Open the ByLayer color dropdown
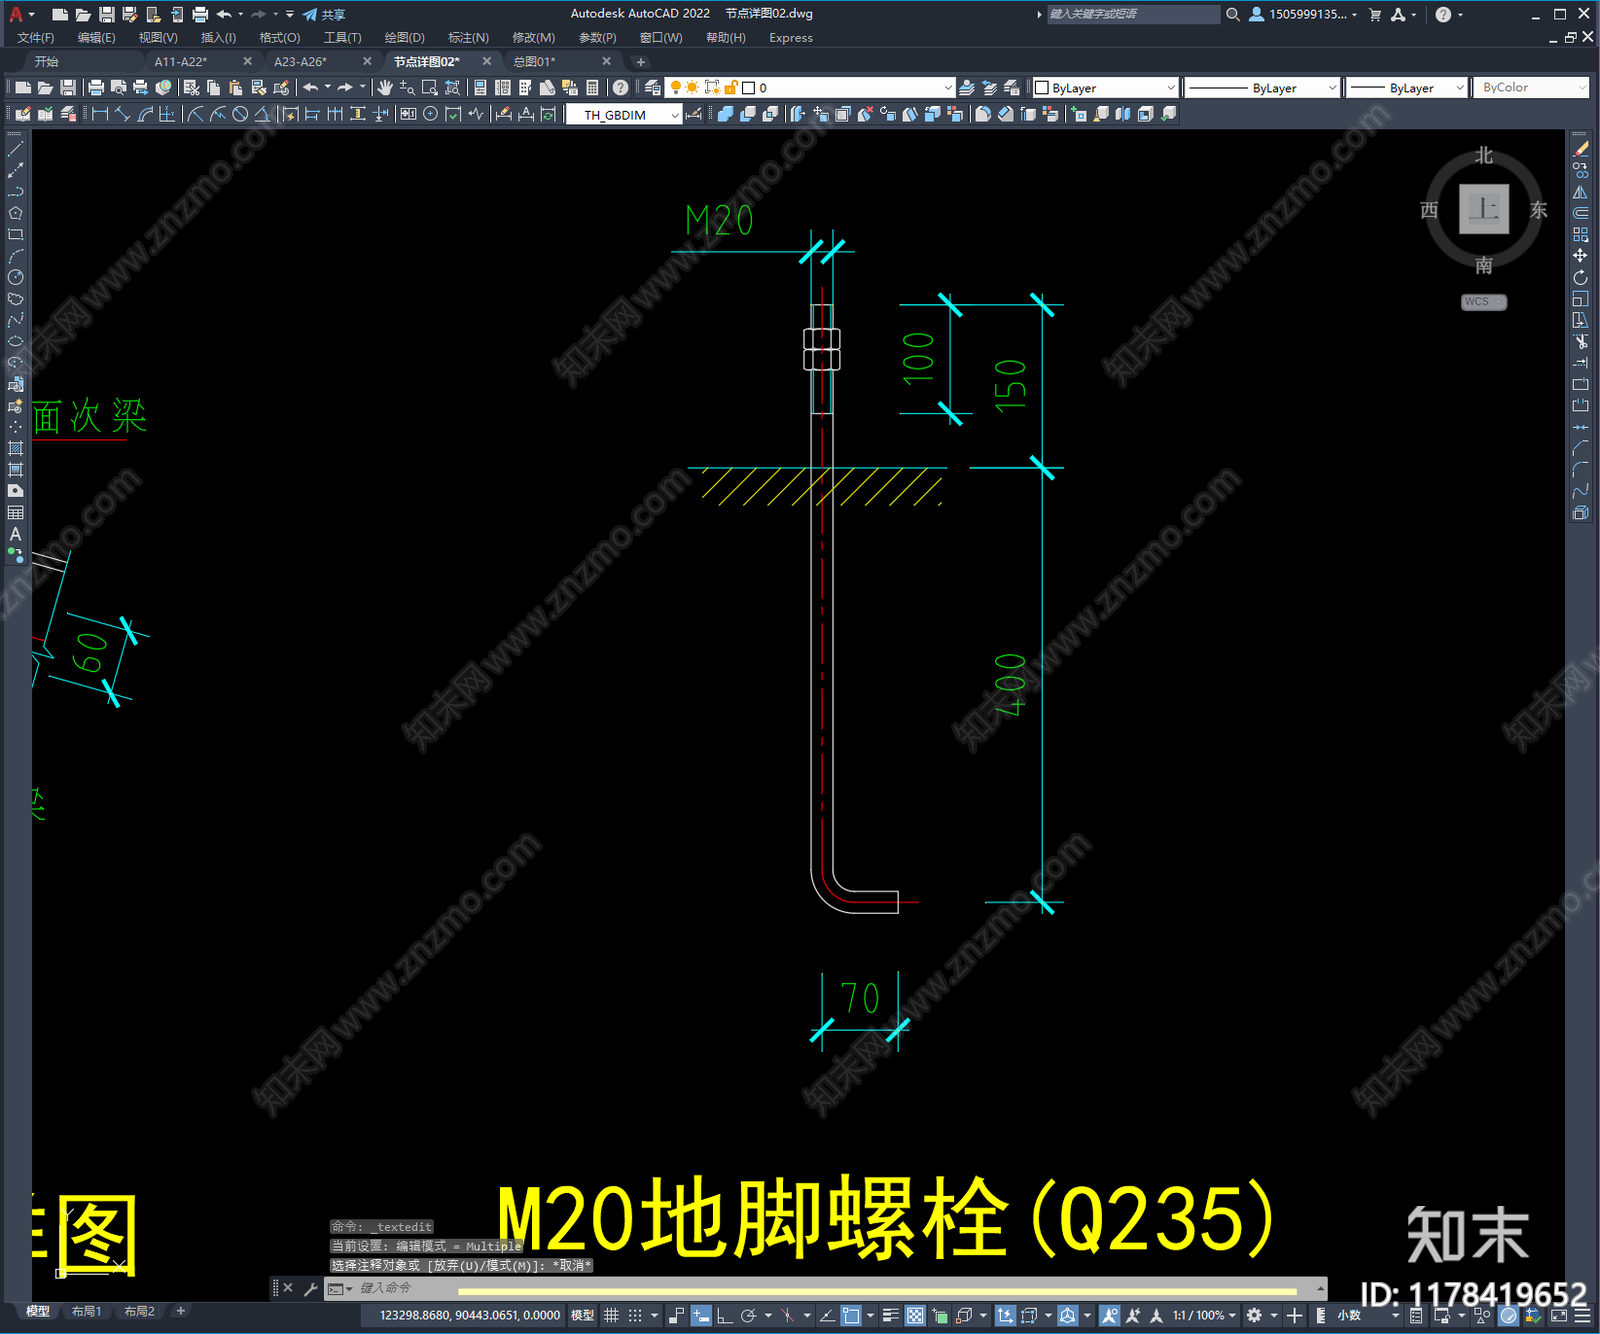This screenshot has width=1600, height=1334. 1105,88
